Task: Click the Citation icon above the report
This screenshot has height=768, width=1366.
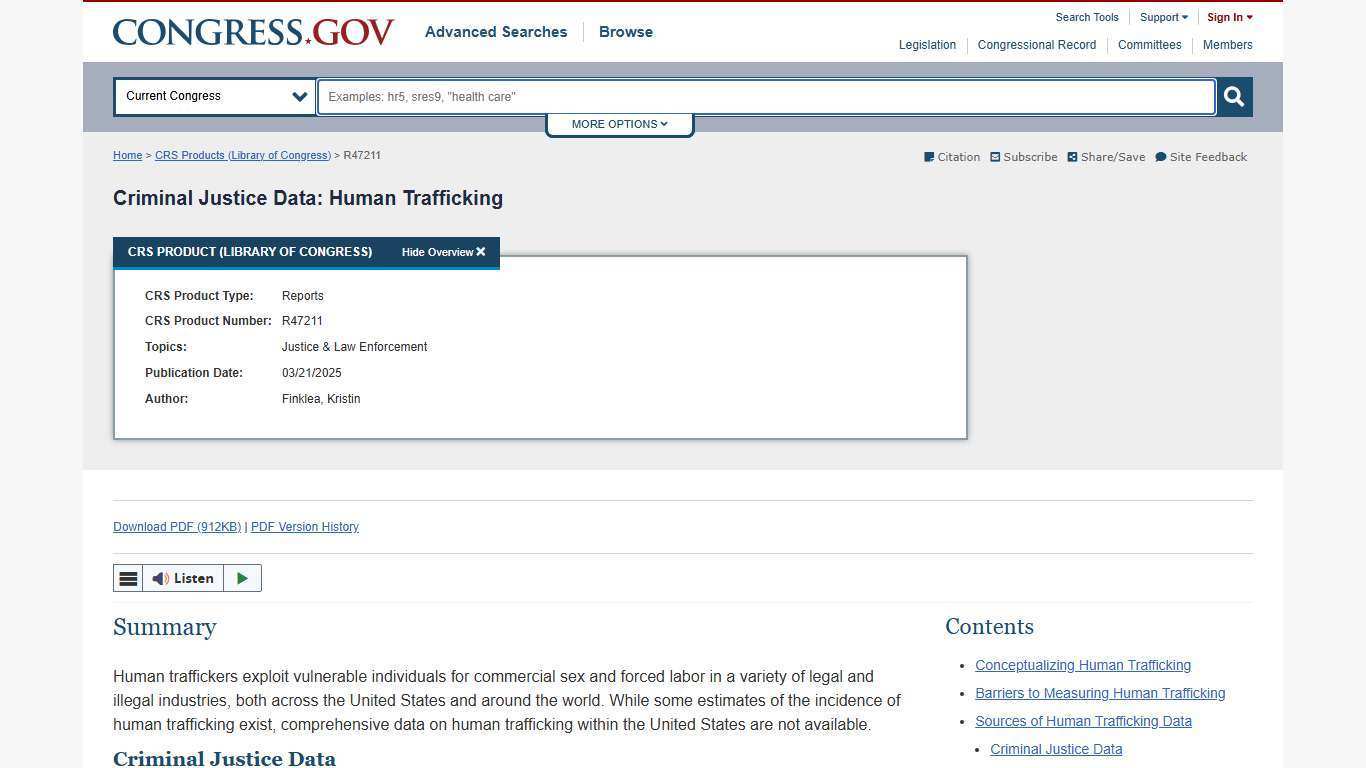Action: click(x=930, y=157)
